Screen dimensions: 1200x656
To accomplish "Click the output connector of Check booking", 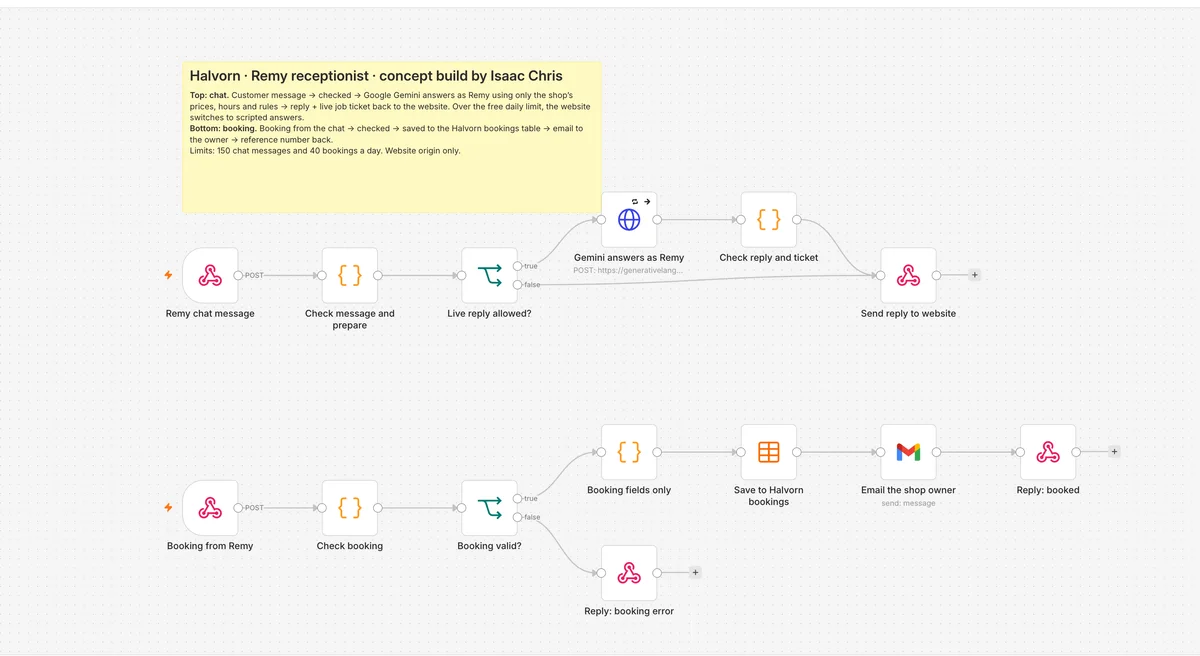I will pyautogui.click(x=378, y=507).
